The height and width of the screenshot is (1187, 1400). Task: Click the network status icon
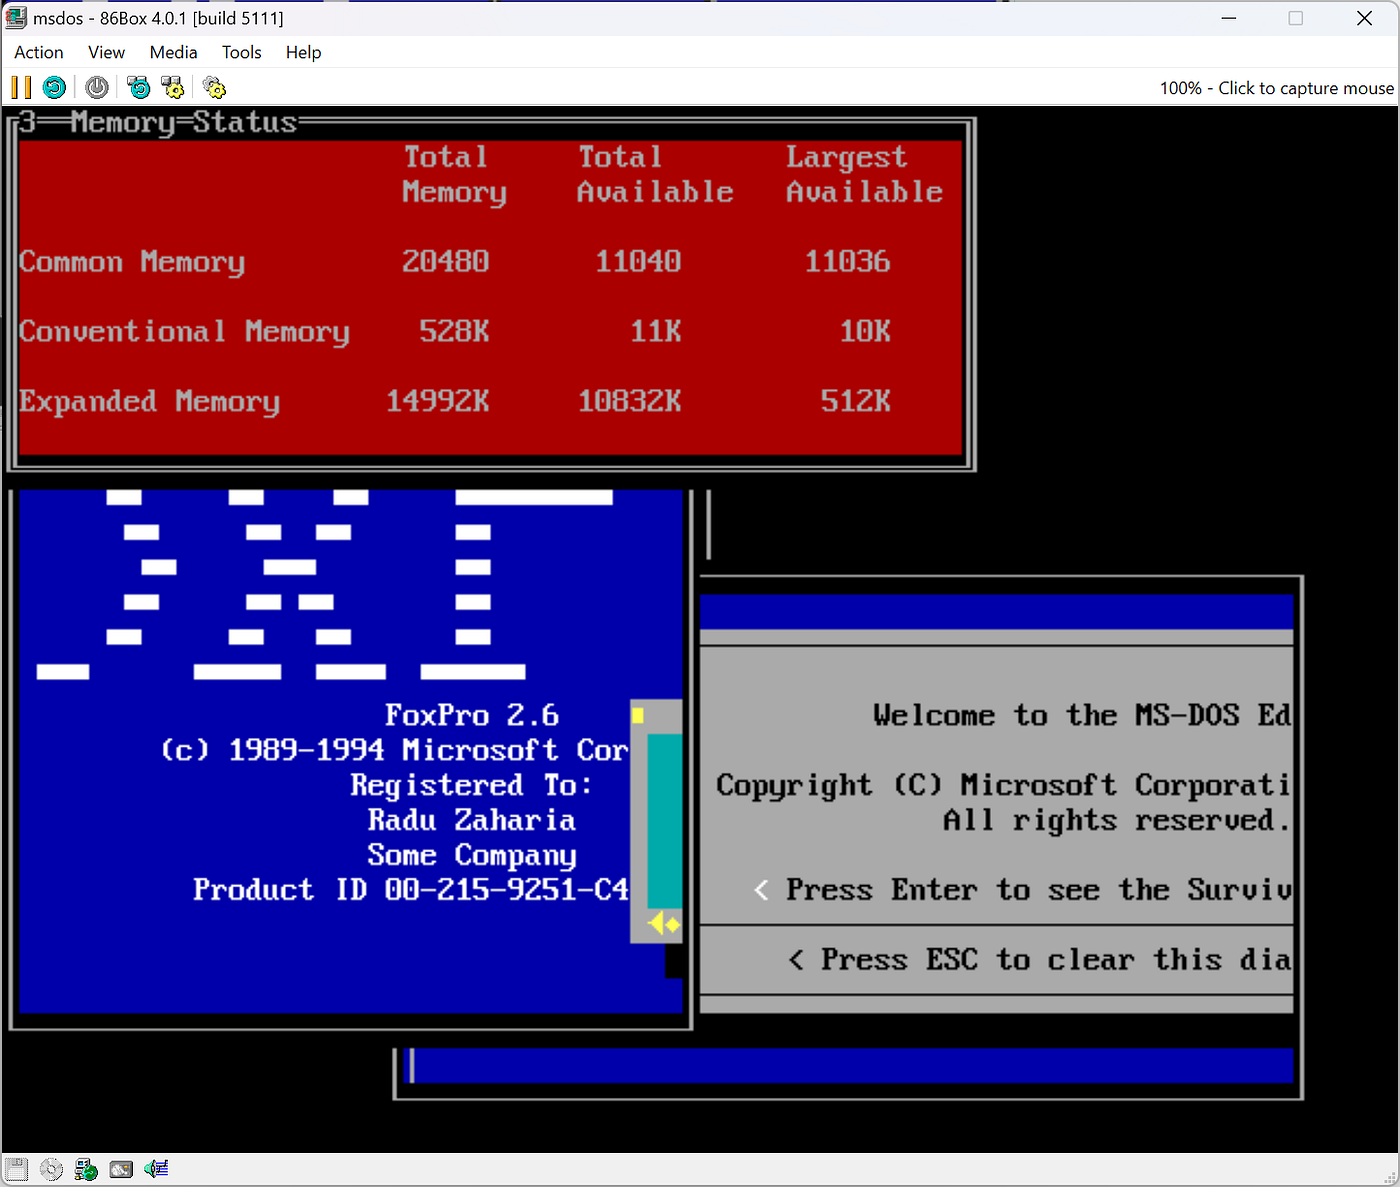(86, 1169)
